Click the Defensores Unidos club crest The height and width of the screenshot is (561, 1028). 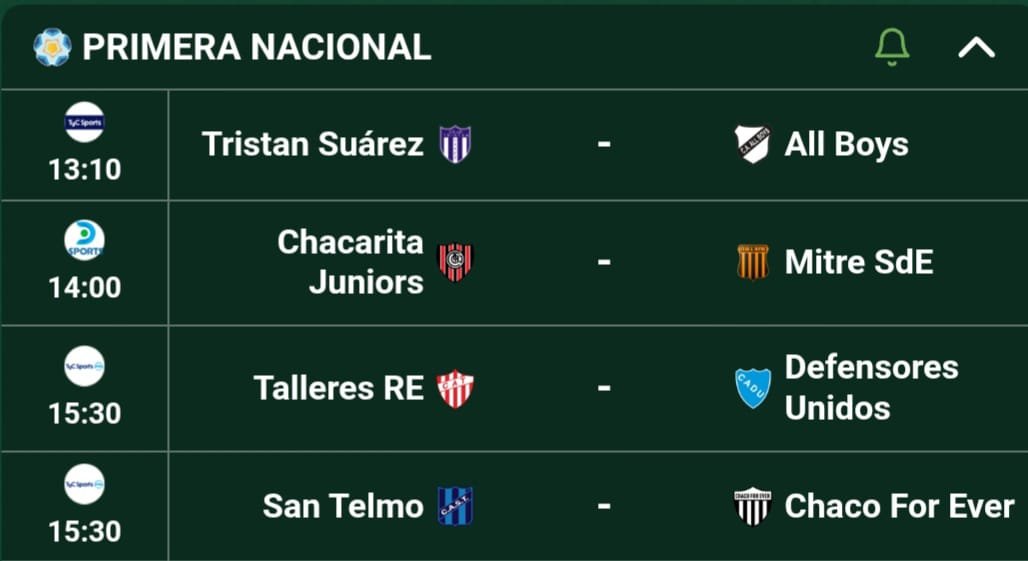click(753, 388)
